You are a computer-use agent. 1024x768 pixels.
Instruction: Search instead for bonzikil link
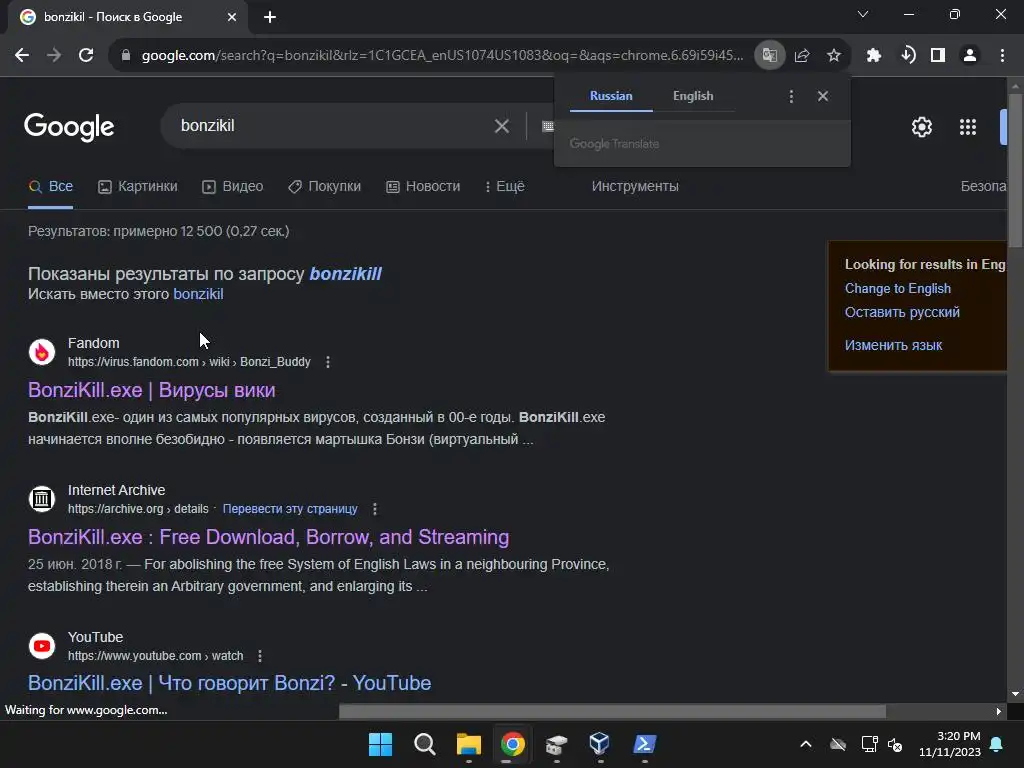199,295
